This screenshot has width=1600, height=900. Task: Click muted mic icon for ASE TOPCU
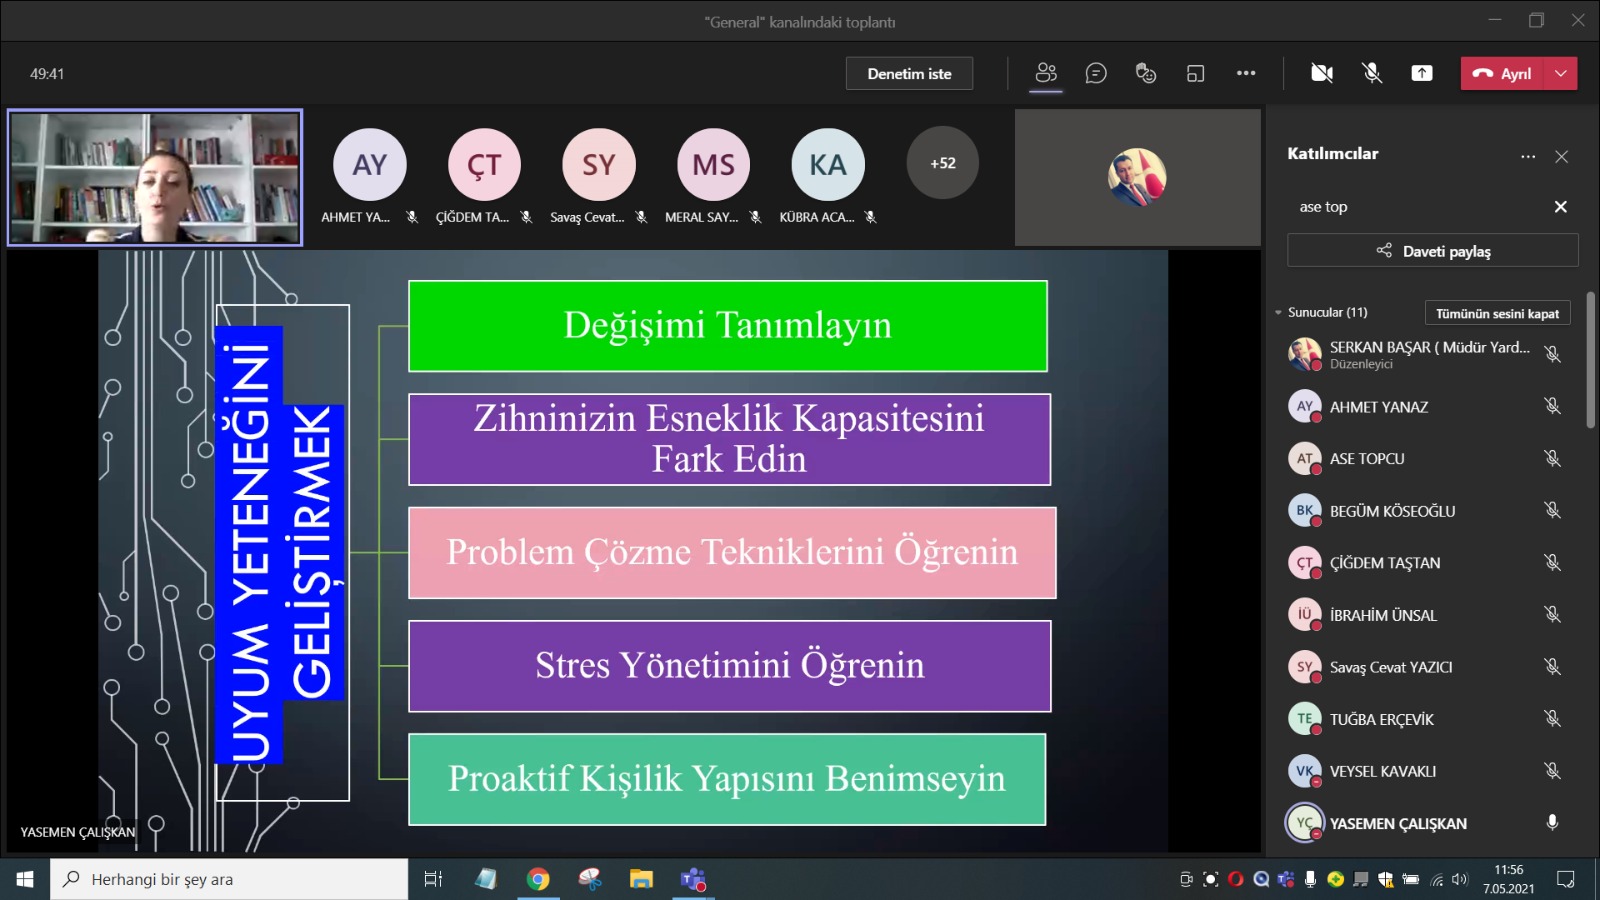[1552, 458]
